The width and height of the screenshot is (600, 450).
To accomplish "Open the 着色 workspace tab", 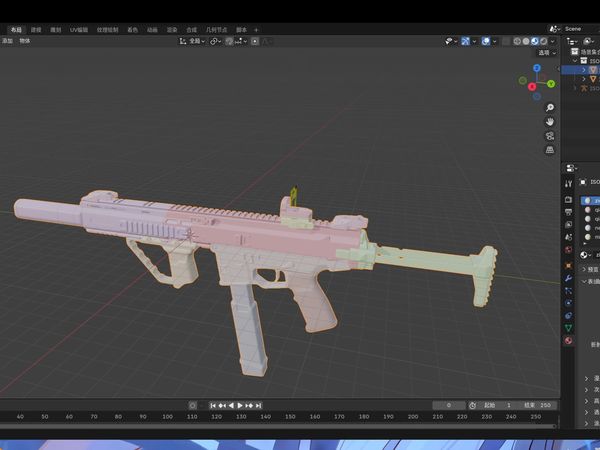I will pos(132,29).
